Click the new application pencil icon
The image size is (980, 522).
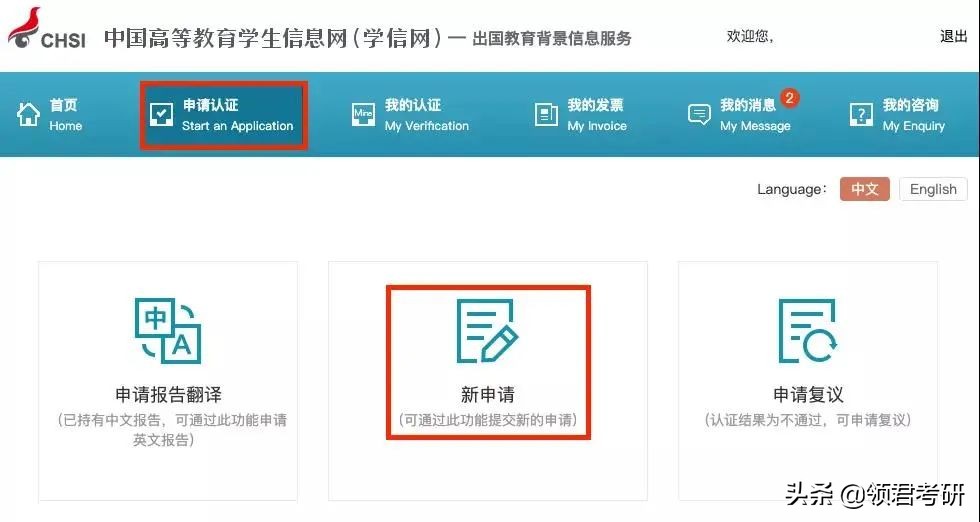click(x=488, y=331)
